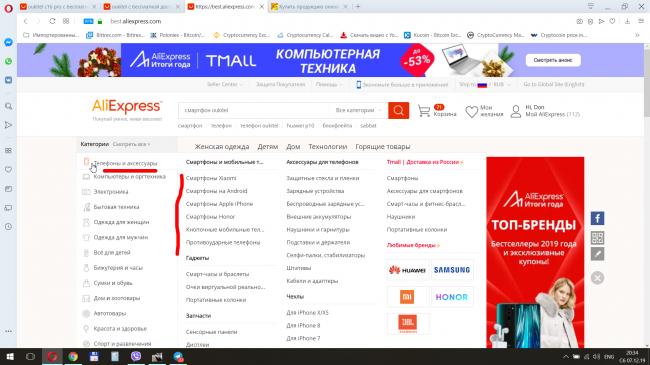
Task: Focus the product search input field
Action: point(255,110)
